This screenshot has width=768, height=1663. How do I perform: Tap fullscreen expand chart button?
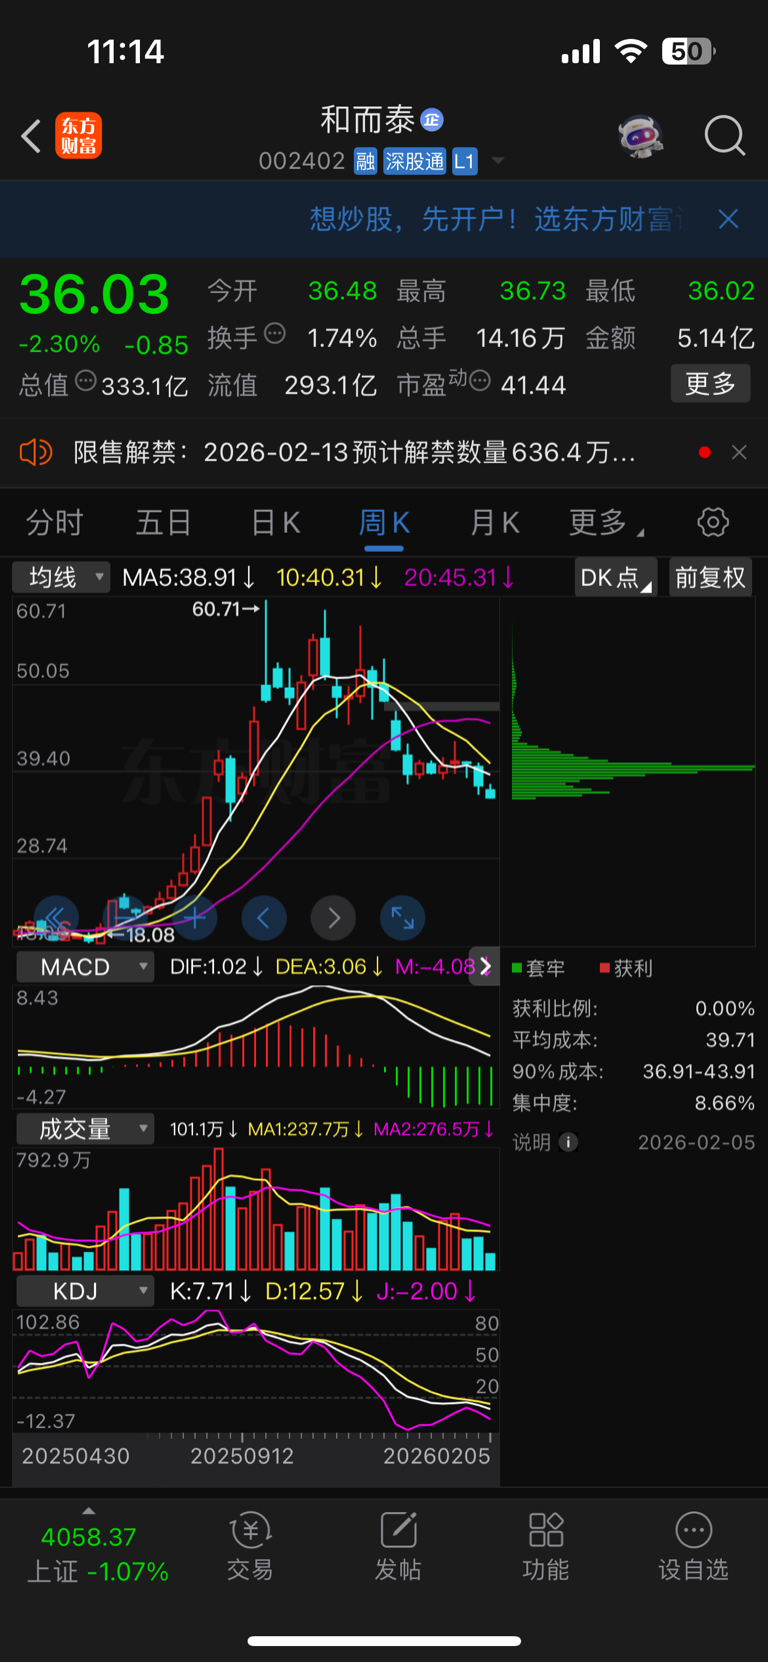(403, 917)
